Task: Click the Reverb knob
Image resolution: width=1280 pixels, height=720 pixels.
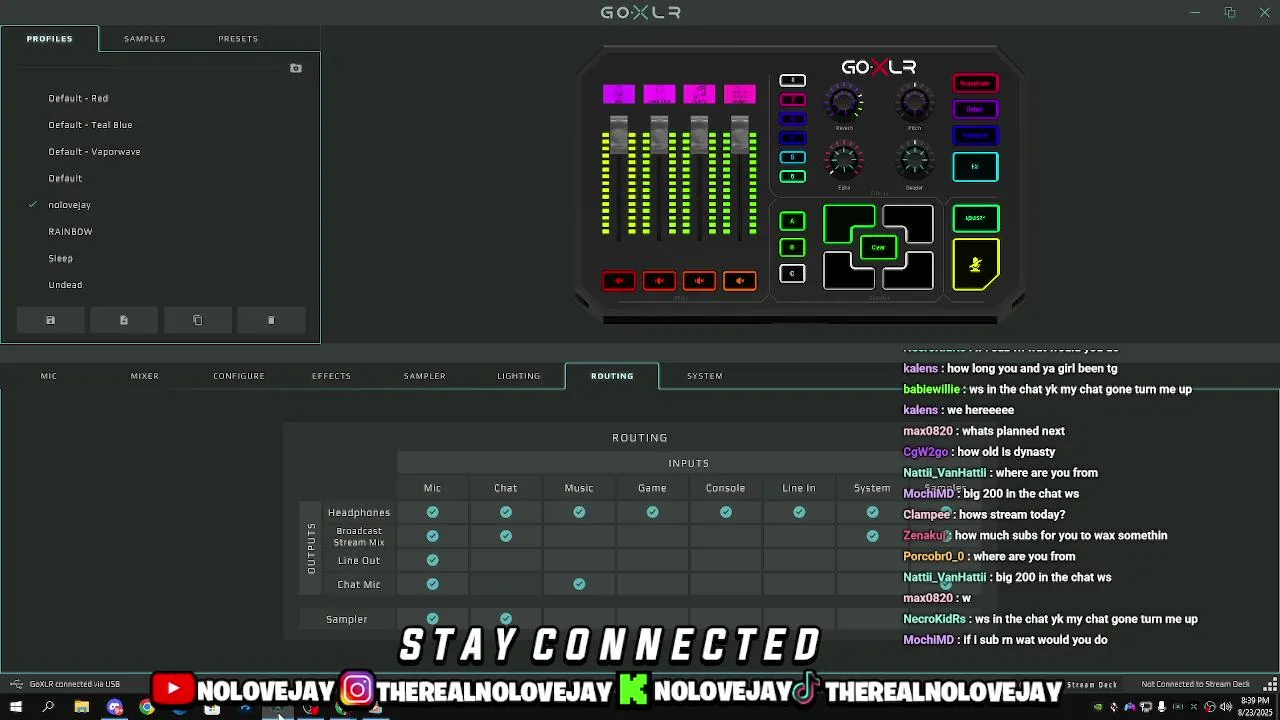Action: (844, 102)
